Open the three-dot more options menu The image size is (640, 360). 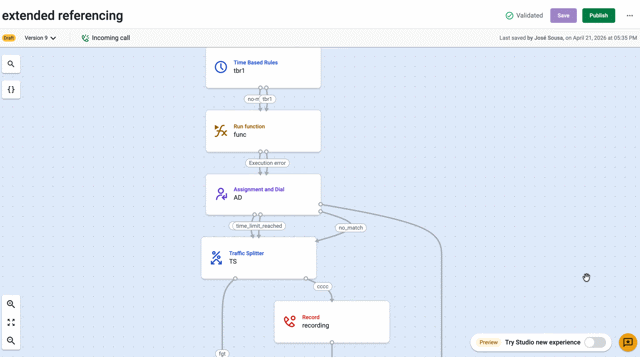(629, 16)
